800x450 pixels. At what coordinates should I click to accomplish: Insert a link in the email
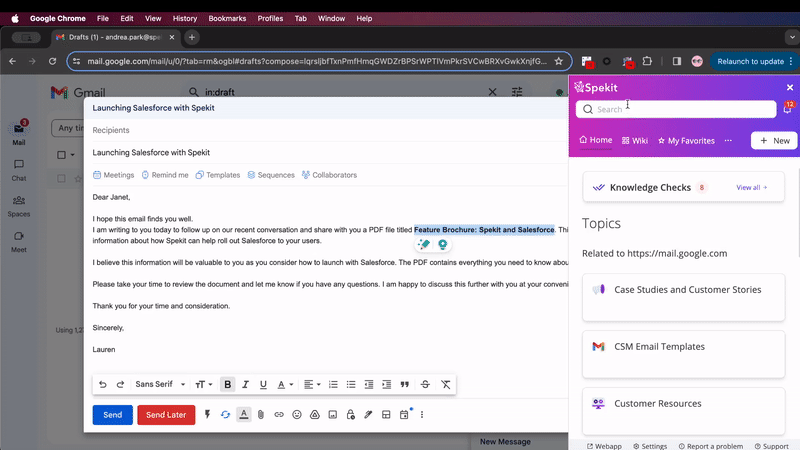(279, 415)
